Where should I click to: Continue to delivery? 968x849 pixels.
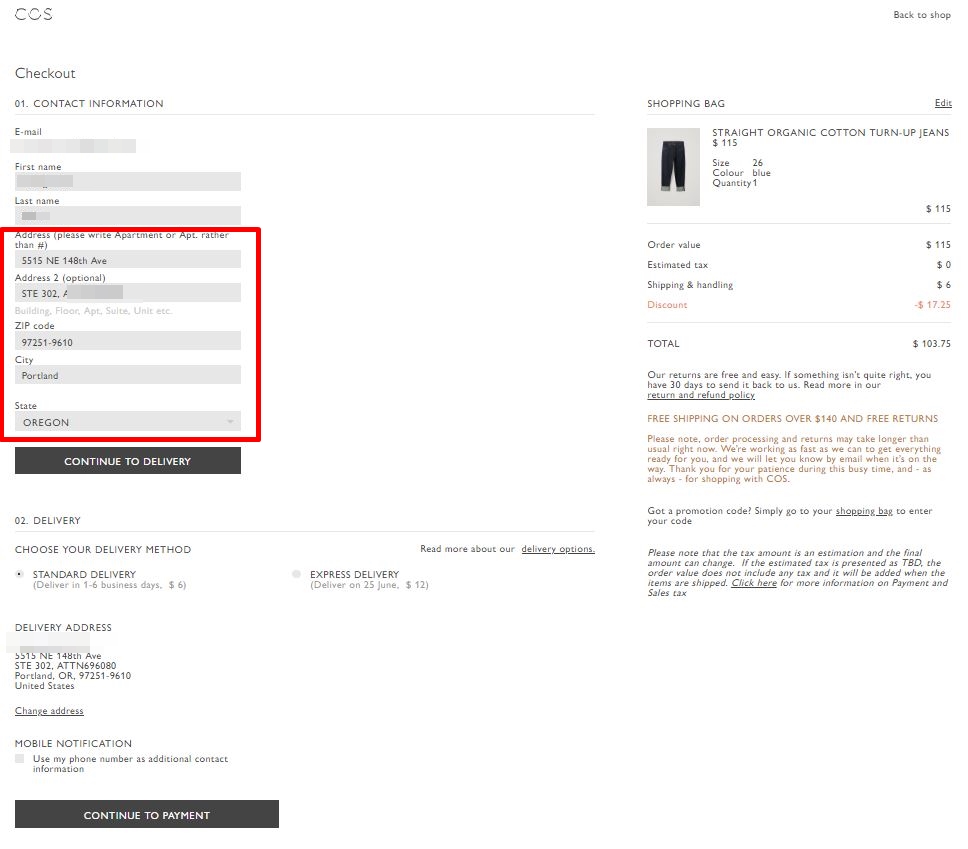(x=128, y=461)
